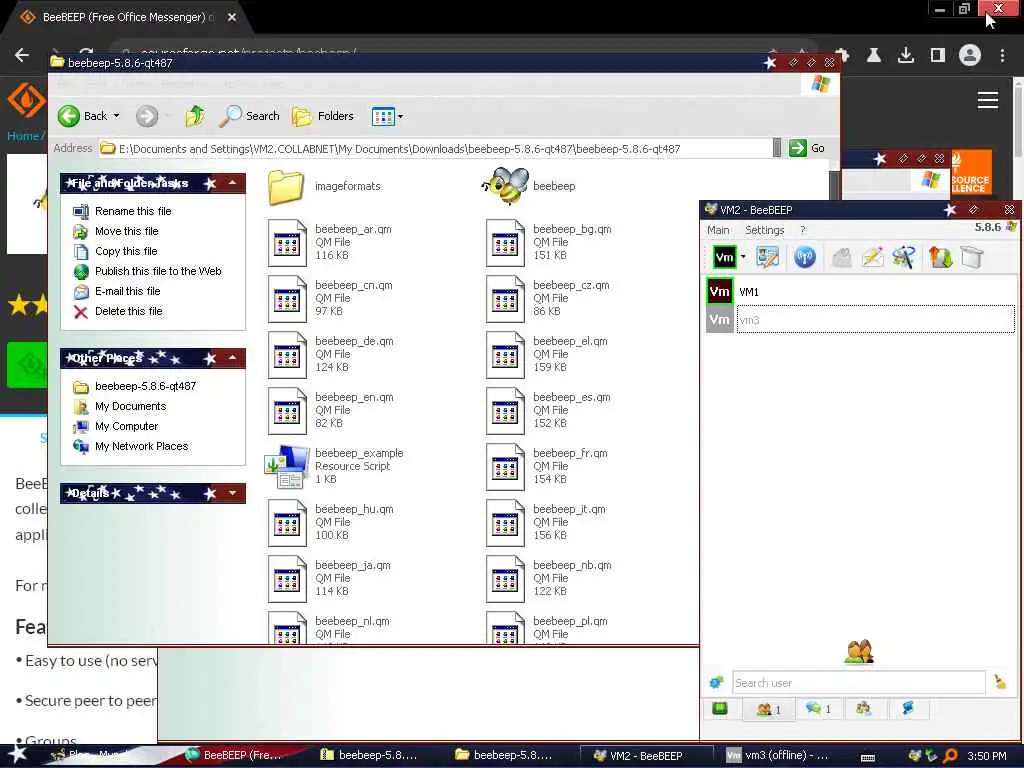This screenshot has width=1024, height=768.
Task: Click Copy this file
Action: [x=126, y=251]
